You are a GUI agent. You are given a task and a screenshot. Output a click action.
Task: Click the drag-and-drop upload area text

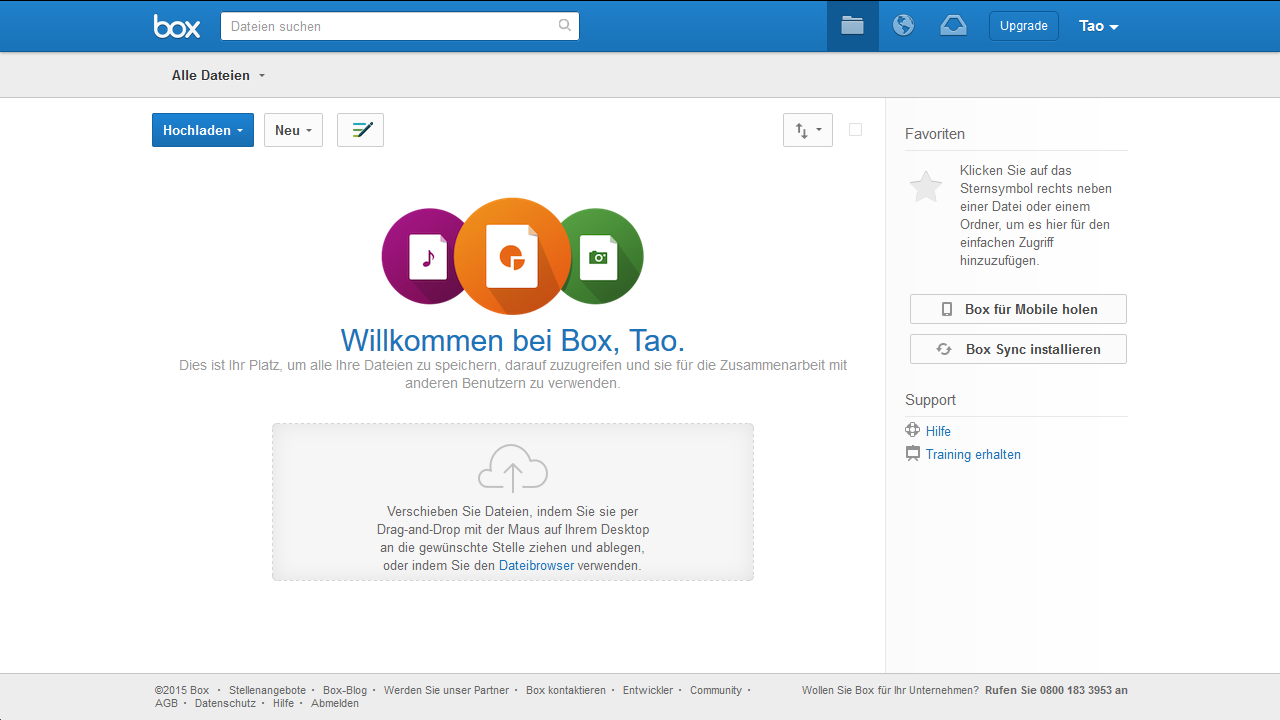tap(513, 538)
